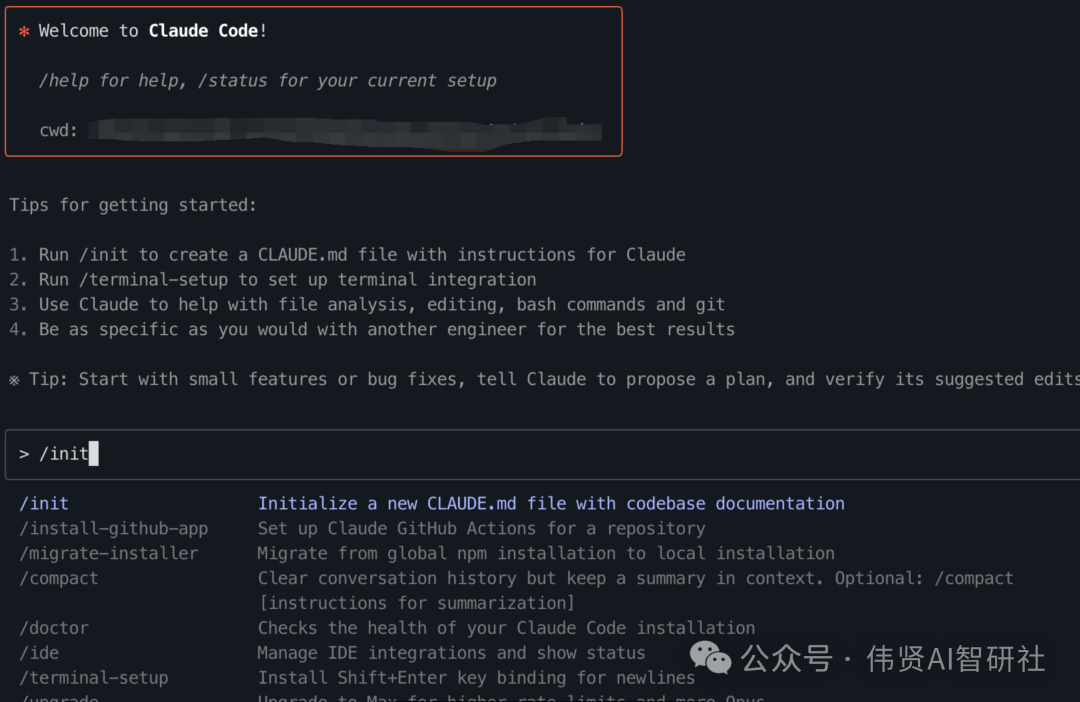
Task: Click the WeChat logo in the watermark
Action: point(711,657)
